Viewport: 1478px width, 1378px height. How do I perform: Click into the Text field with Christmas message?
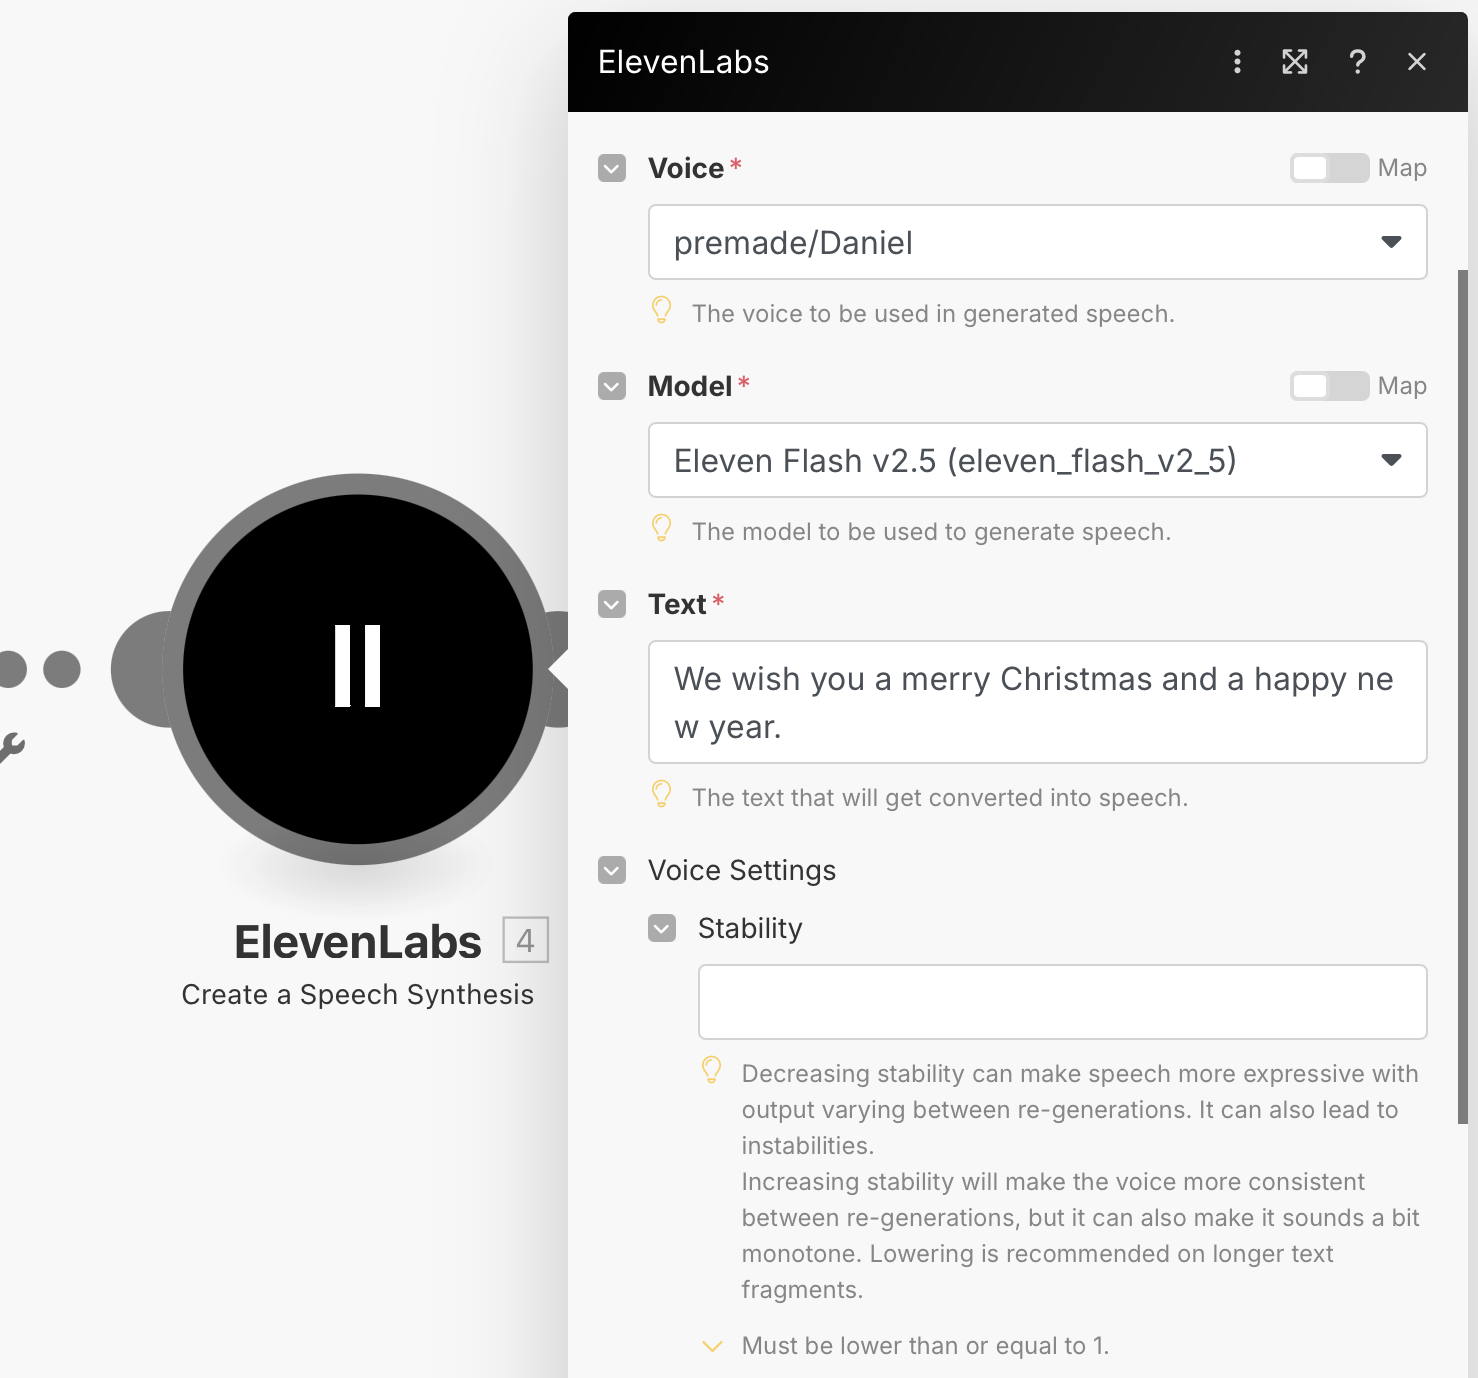click(1037, 702)
